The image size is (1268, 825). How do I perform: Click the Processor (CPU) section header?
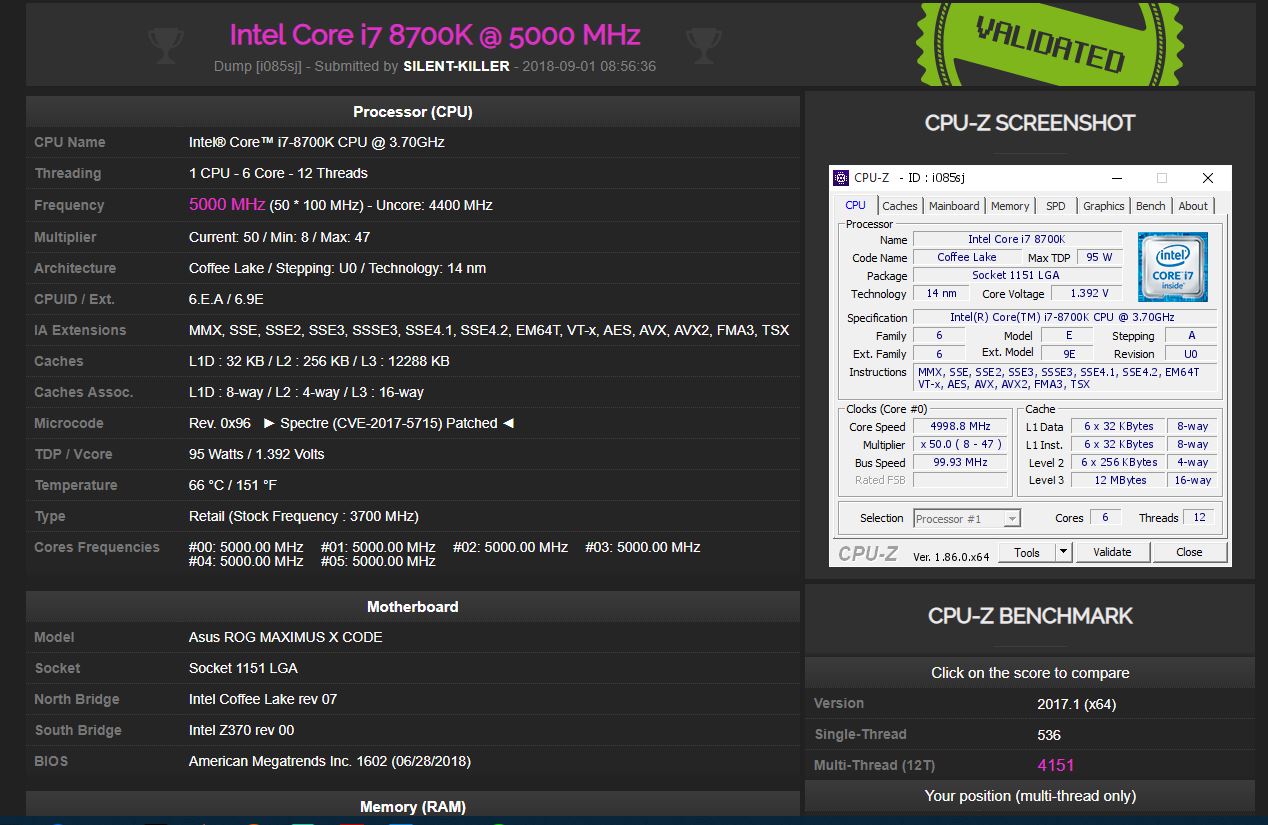click(413, 112)
